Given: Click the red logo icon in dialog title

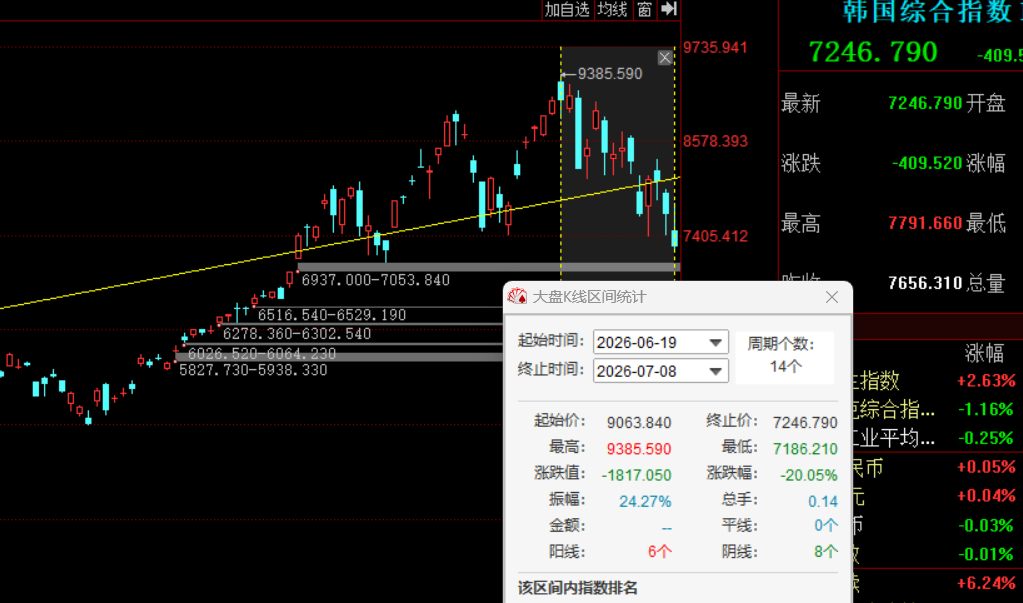Looking at the screenshot, I should (517, 297).
